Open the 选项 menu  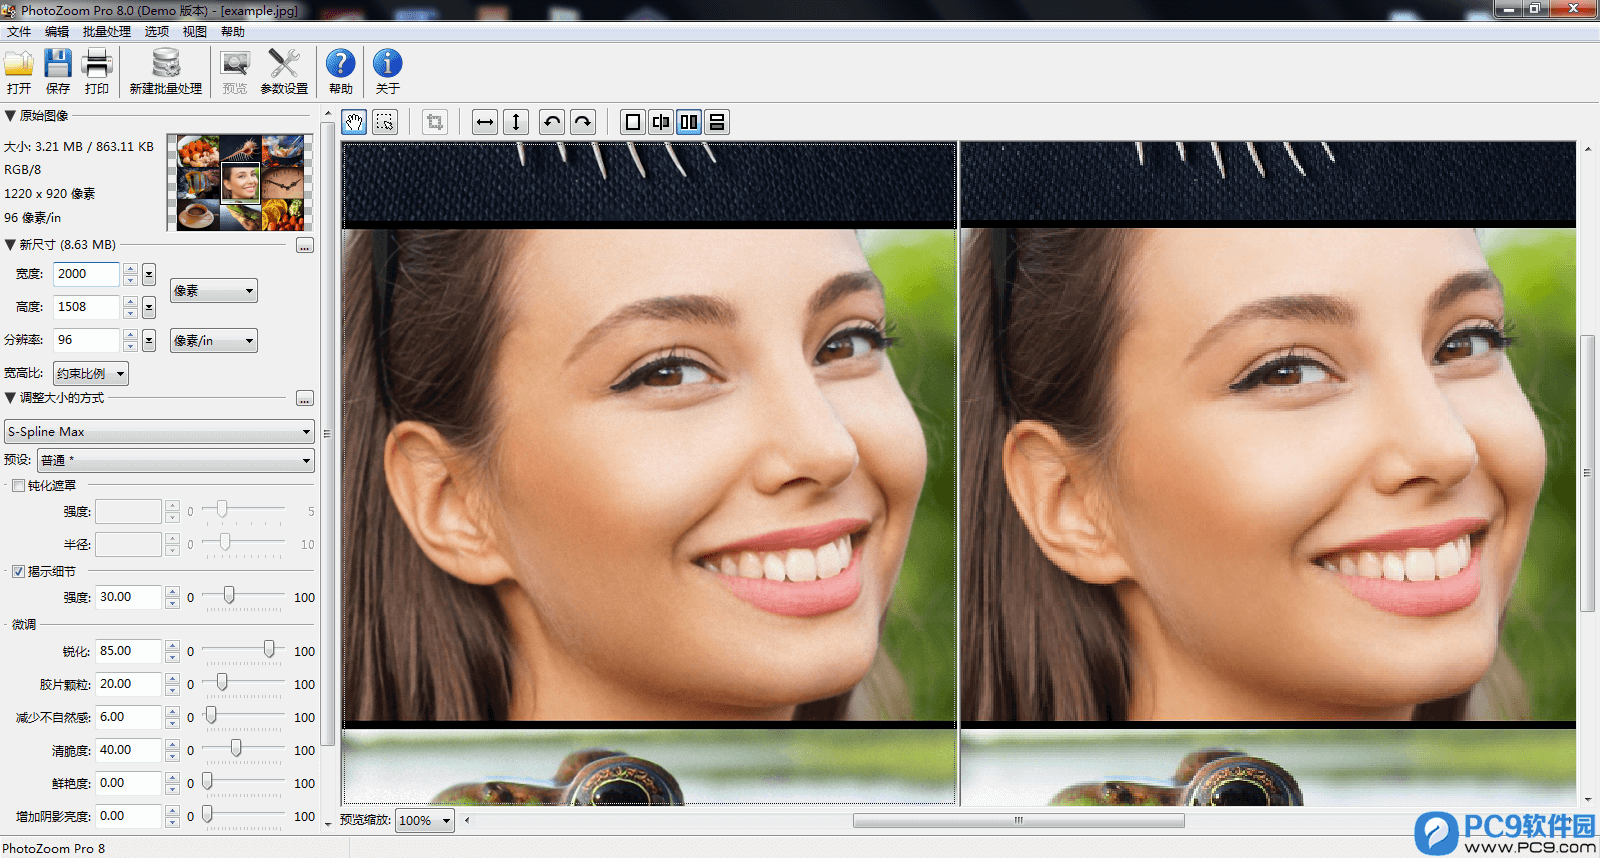point(157,32)
